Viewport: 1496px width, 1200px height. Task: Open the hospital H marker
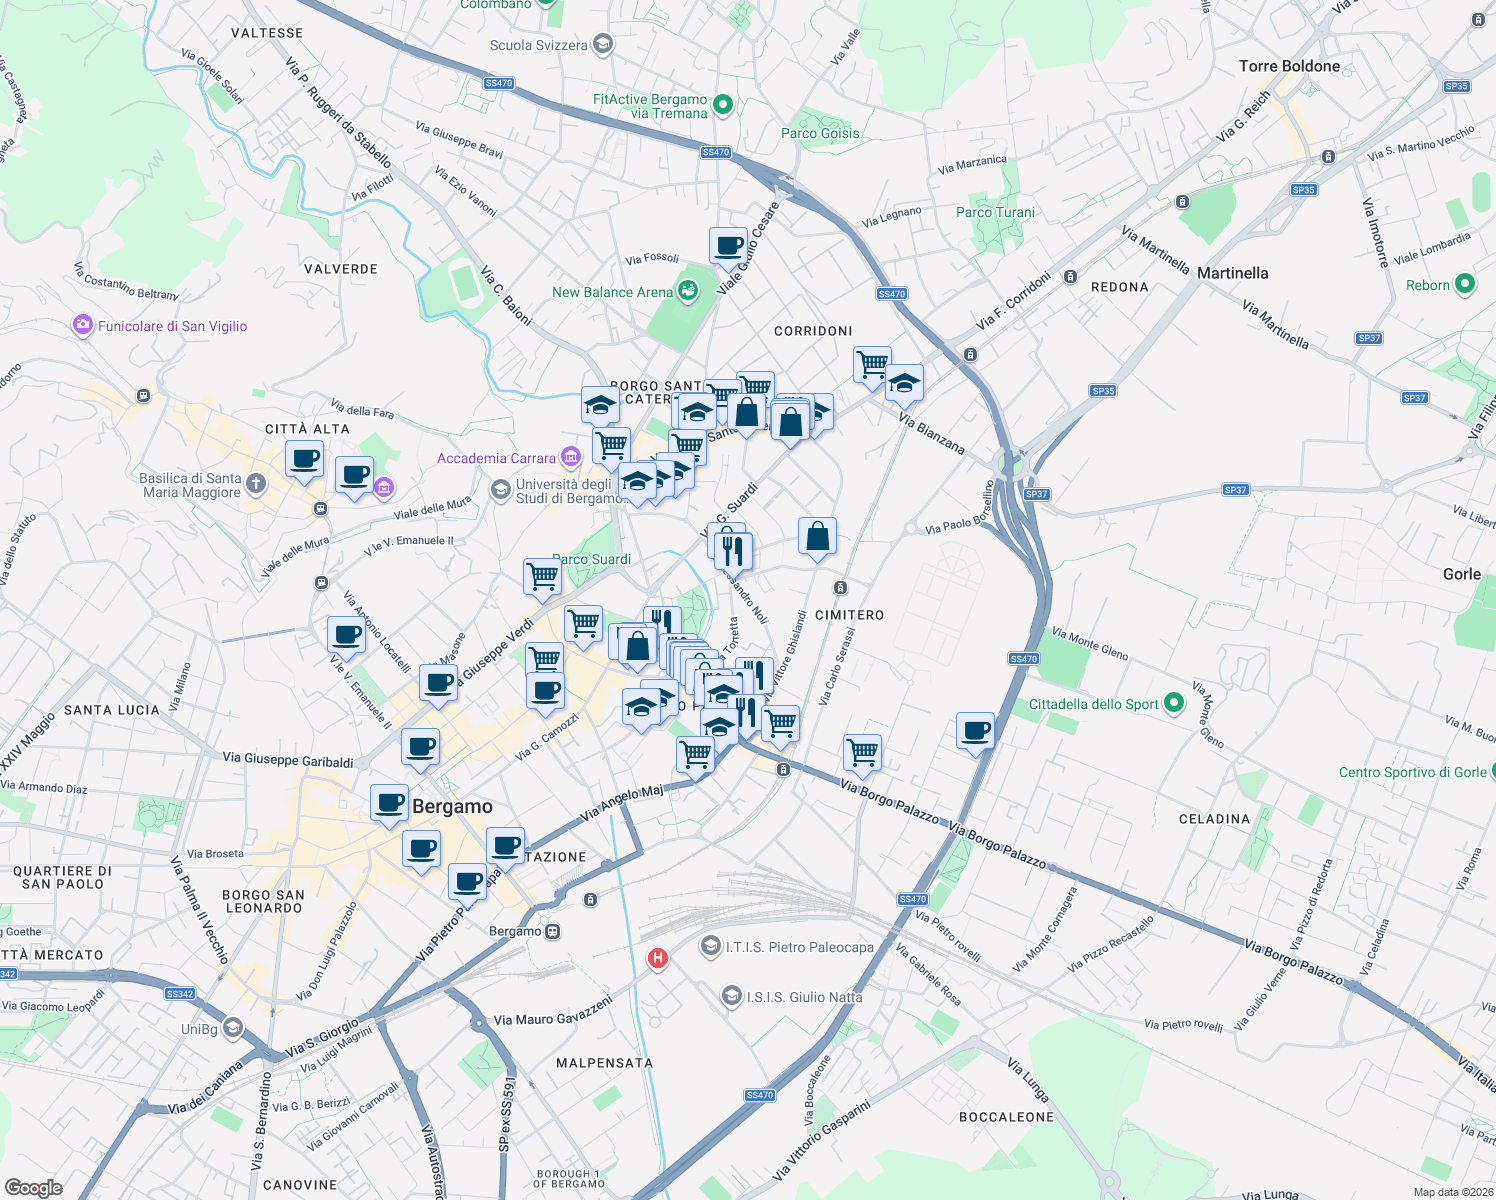[657, 958]
